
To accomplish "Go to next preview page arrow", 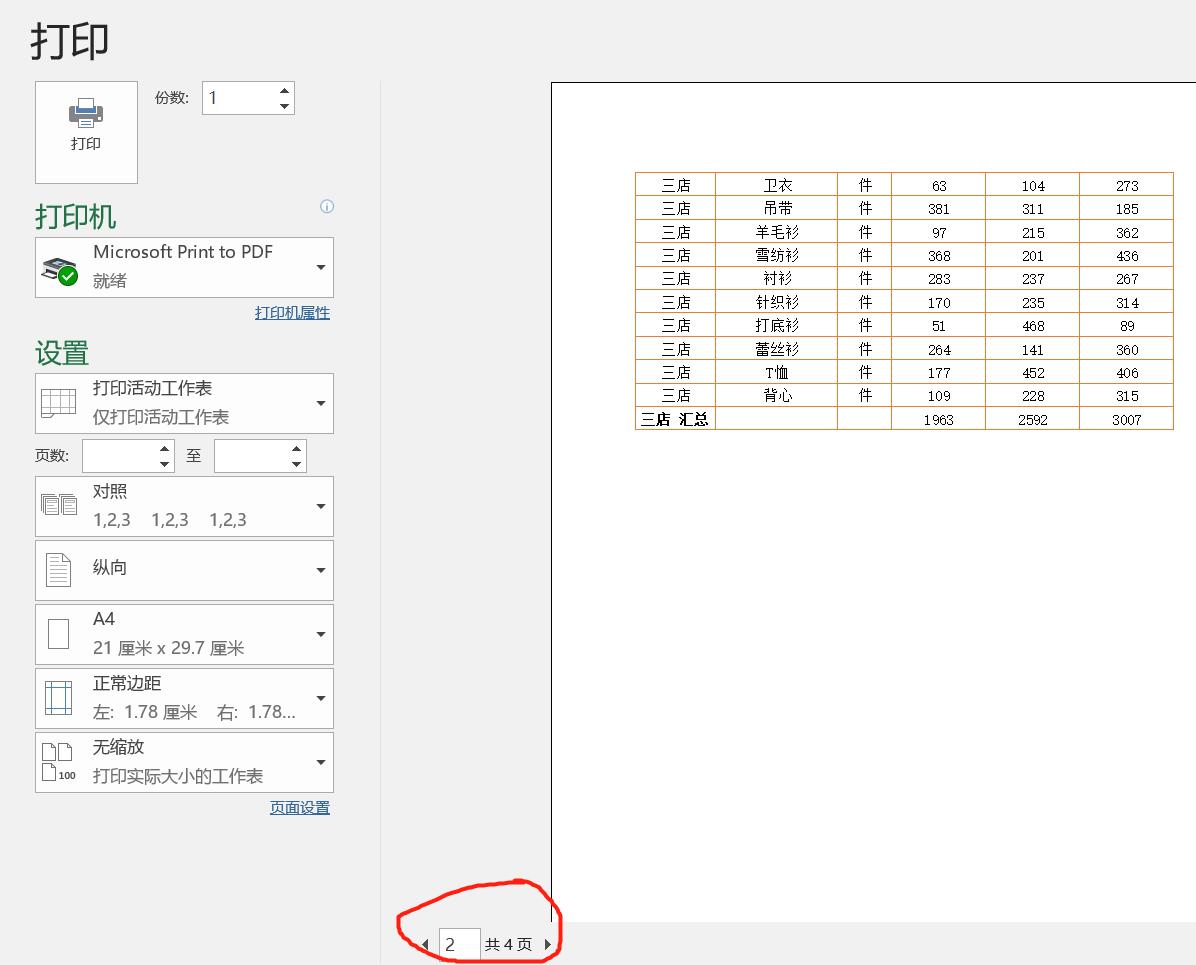I will pyautogui.click(x=547, y=945).
